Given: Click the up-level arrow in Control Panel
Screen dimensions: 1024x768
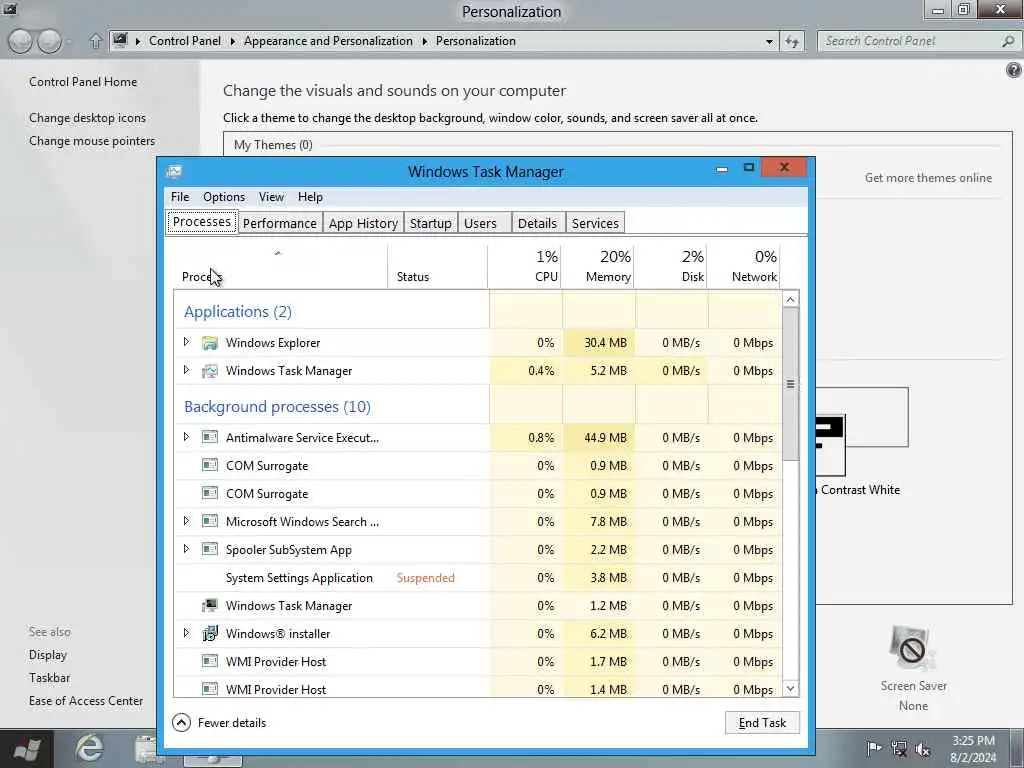Looking at the screenshot, I should point(95,42).
